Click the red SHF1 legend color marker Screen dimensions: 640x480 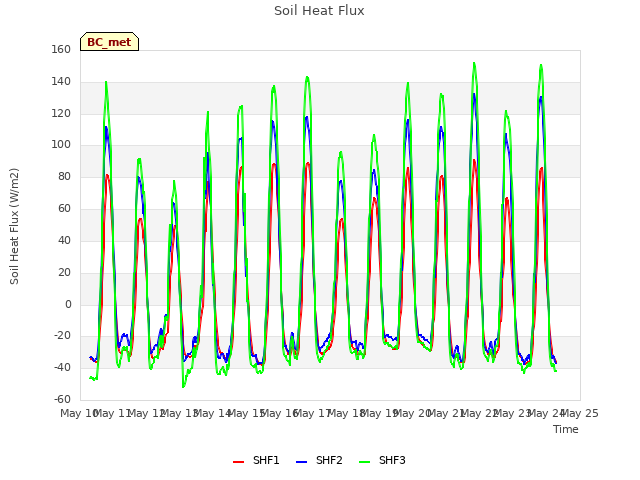(x=238, y=462)
